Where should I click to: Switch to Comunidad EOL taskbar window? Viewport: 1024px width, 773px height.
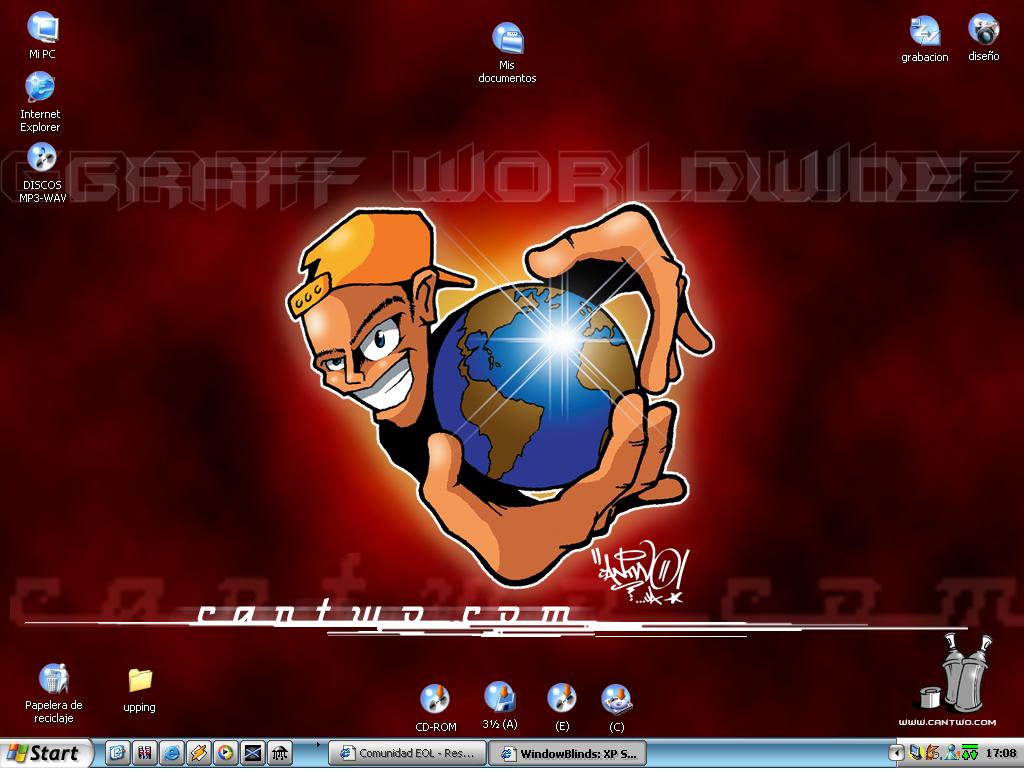[408, 753]
